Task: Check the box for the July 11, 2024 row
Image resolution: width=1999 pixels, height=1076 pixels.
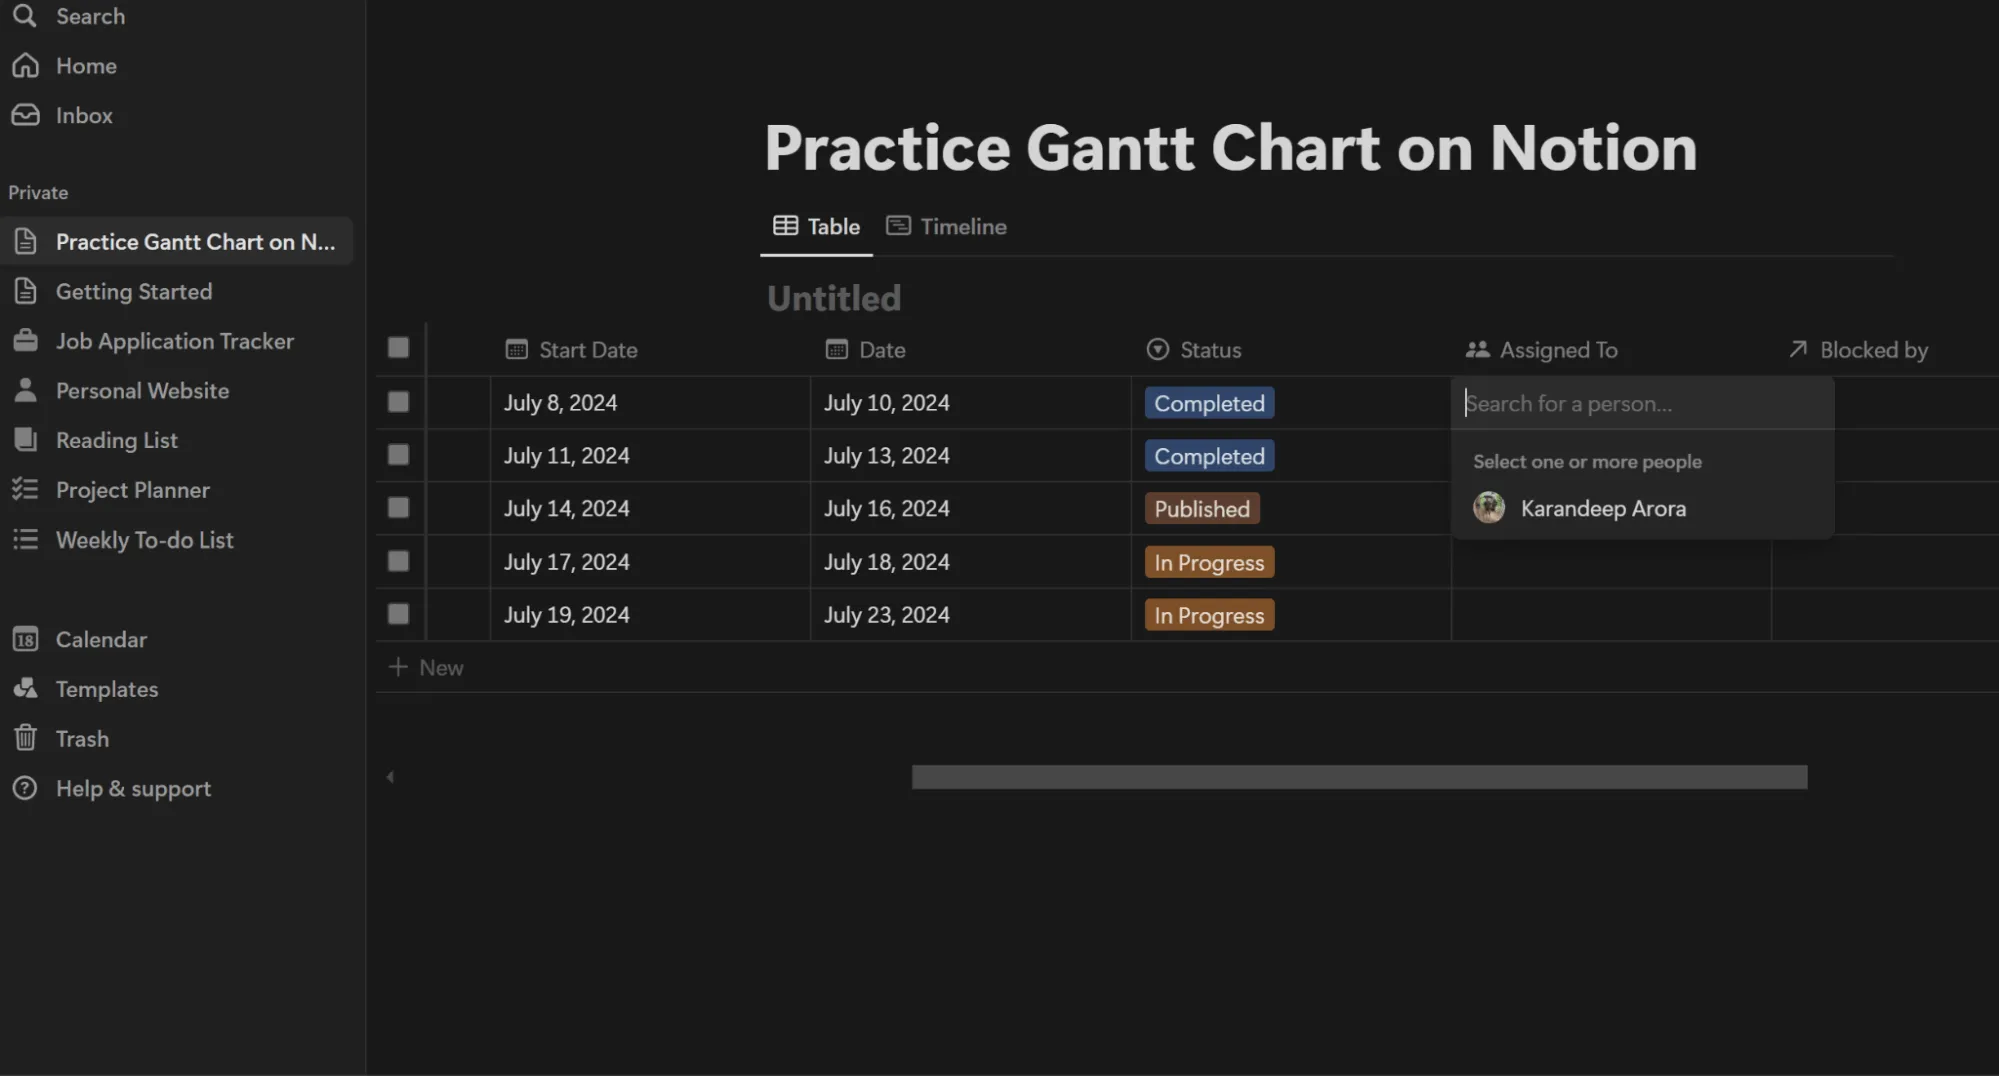Action: (398, 455)
